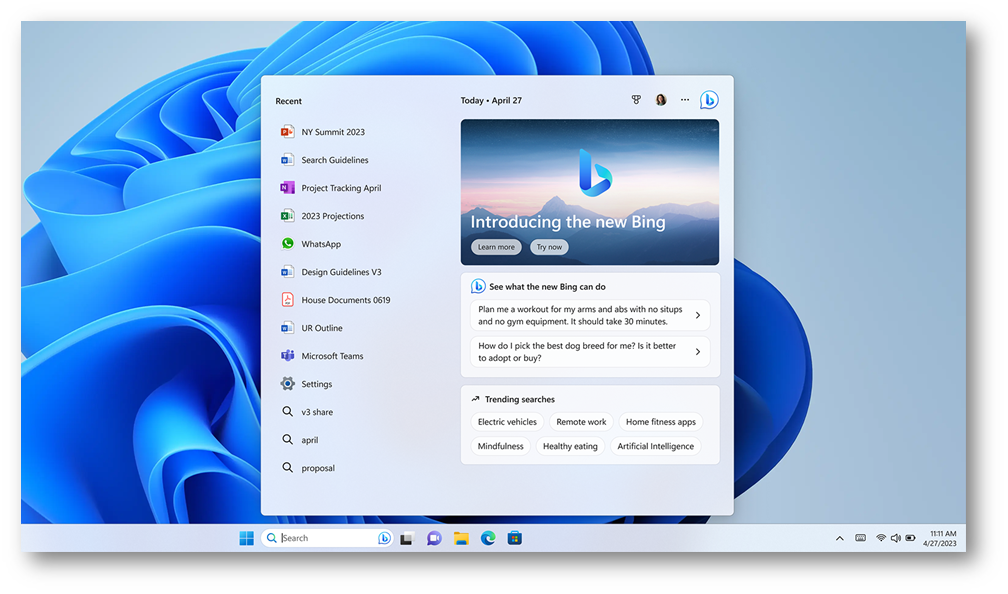Open Bing chat icon in search panel header
1008x594 pixels.
coord(709,100)
